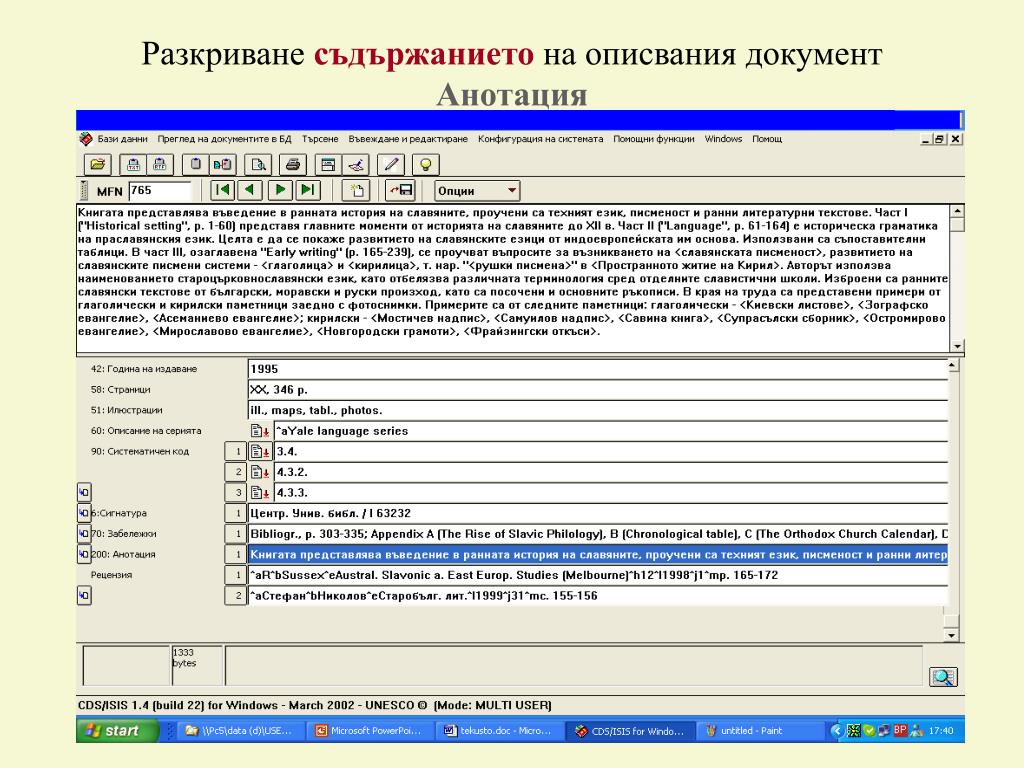Click the add-occurrence icon left of Сигнатура
The height and width of the screenshot is (768, 1024).
[x=84, y=513]
